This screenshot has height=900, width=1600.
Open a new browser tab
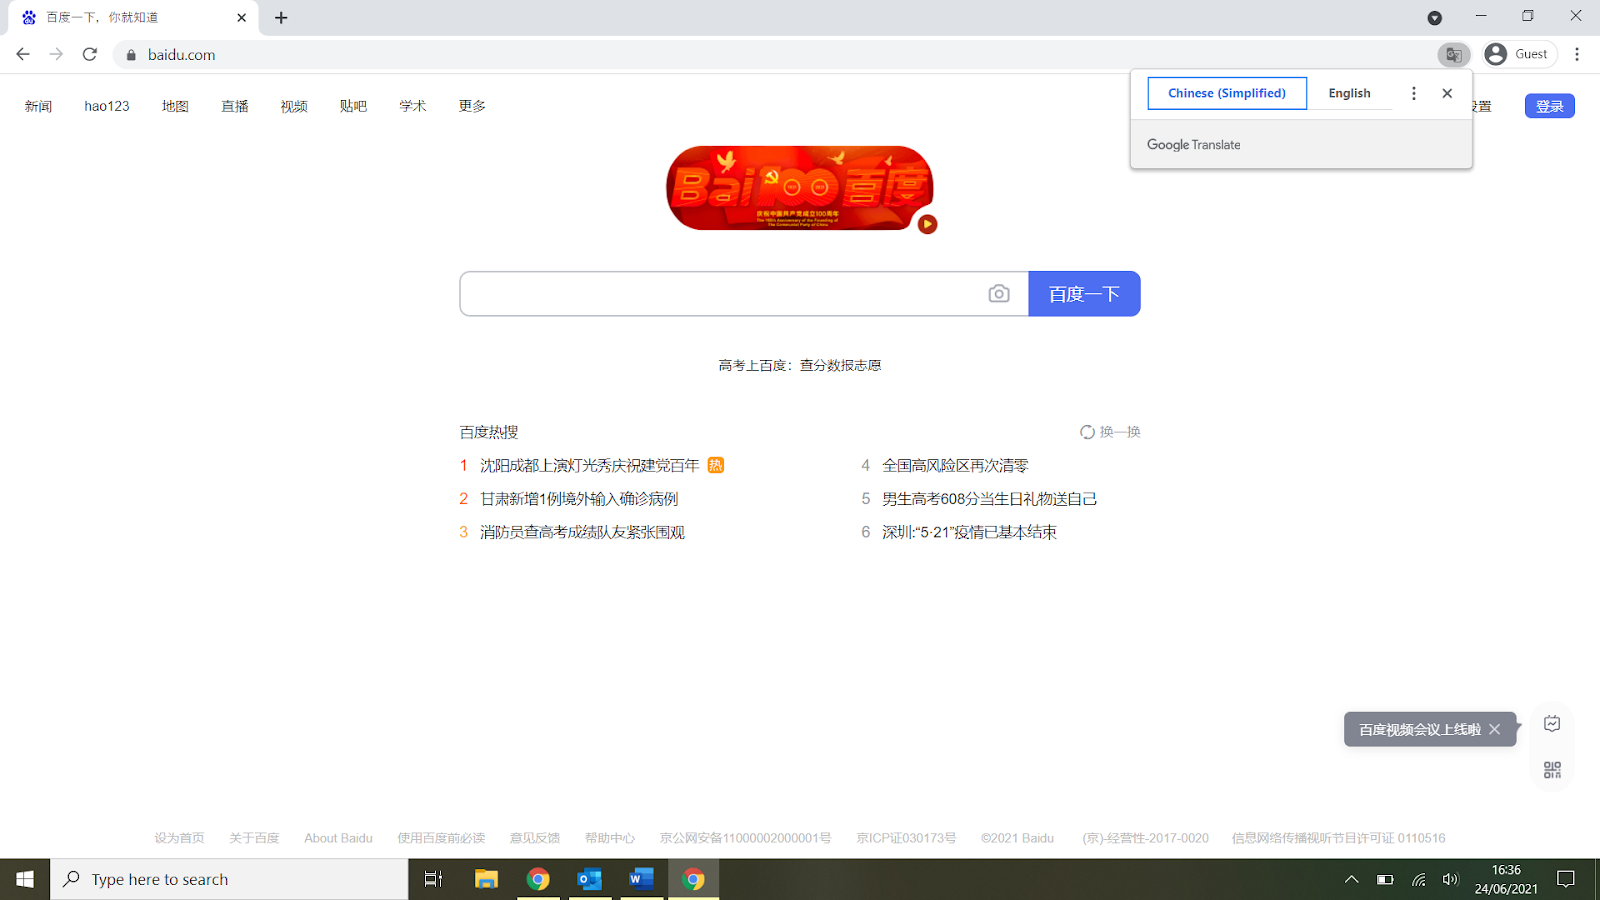click(x=281, y=18)
